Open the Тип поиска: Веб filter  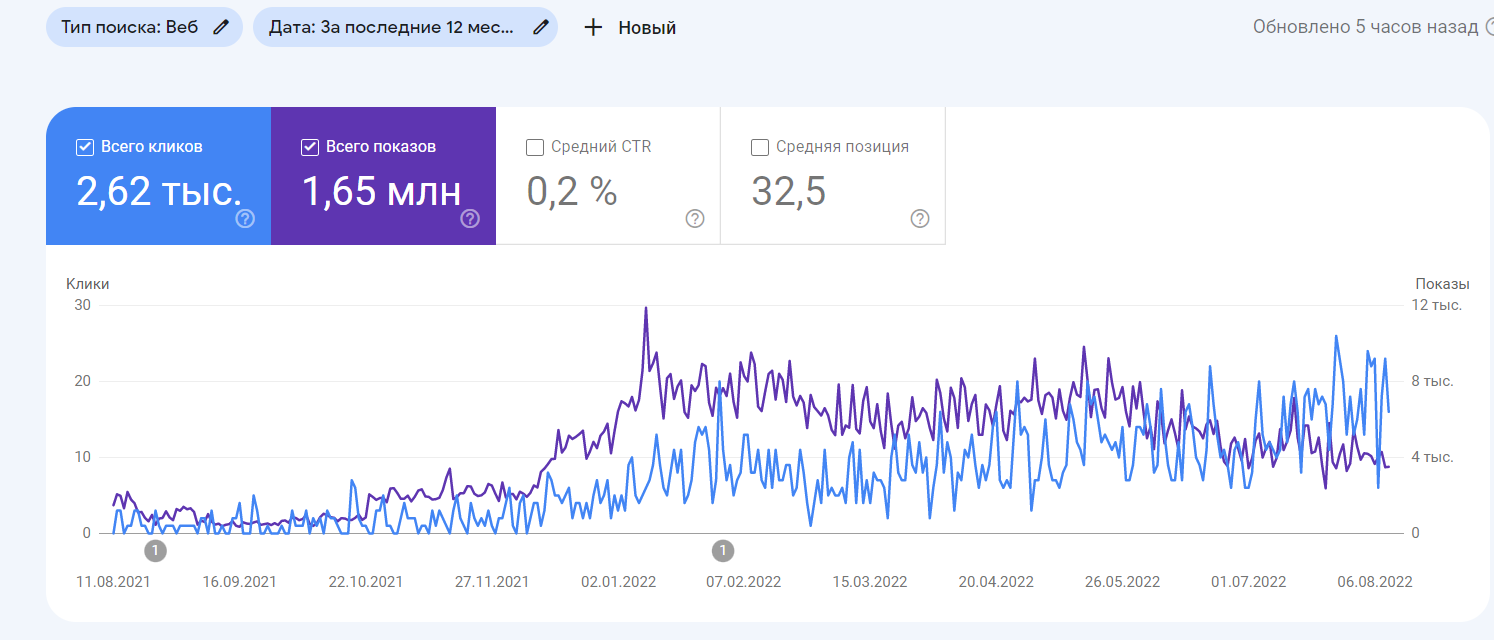(x=130, y=27)
